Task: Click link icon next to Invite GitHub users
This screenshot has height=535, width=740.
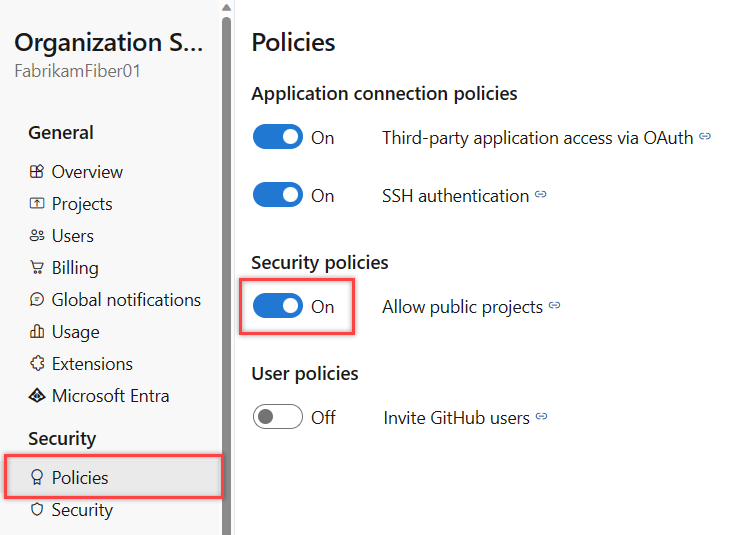Action: click(x=541, y=418)
